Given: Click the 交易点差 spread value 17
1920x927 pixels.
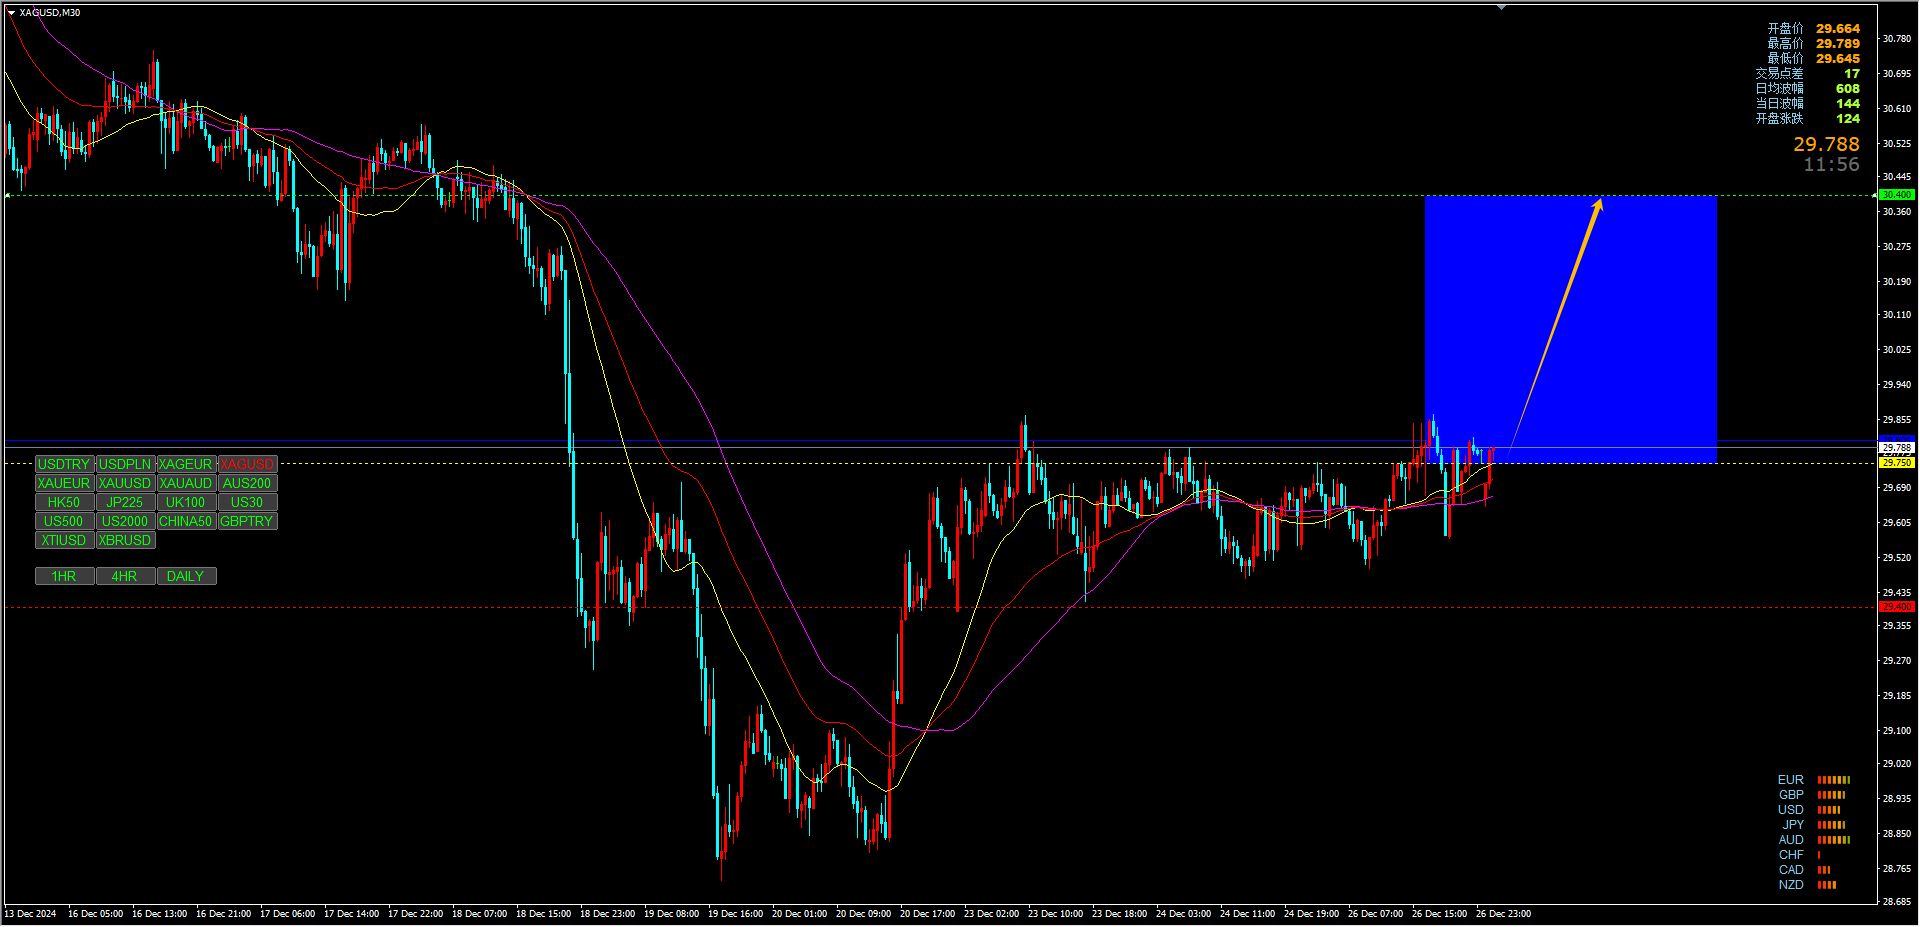Looking at the screenshot, I should pos(1852,74).
